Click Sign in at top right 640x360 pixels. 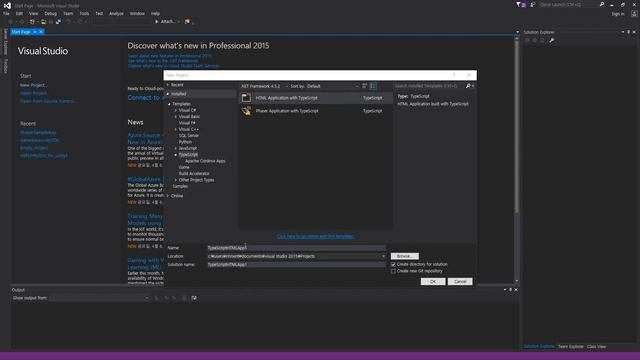(618, 14)
